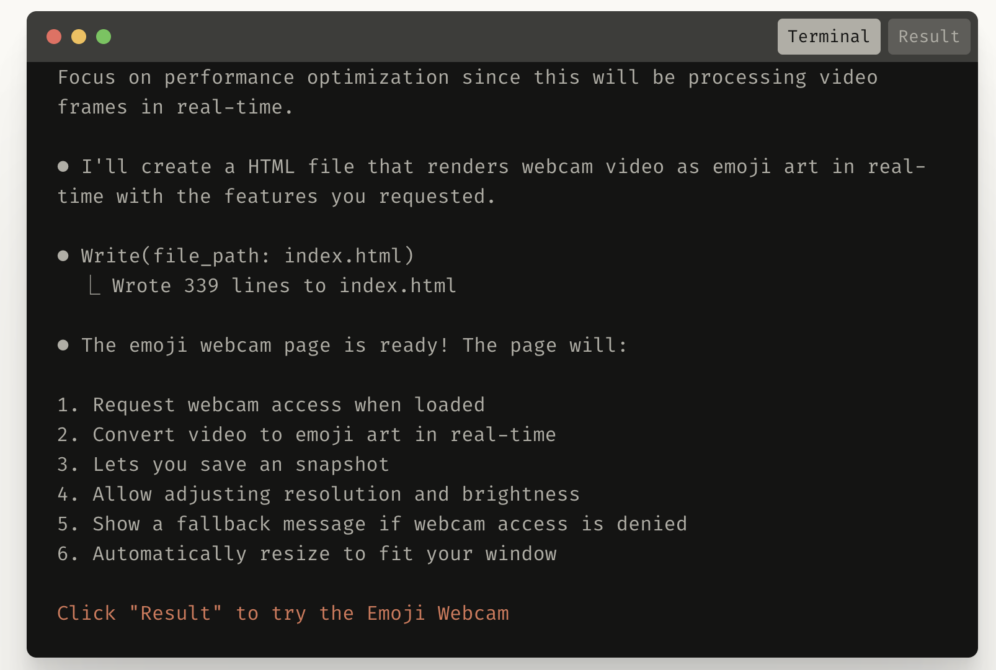Click the bullet beside Write(file_path: index.html)

63,256
